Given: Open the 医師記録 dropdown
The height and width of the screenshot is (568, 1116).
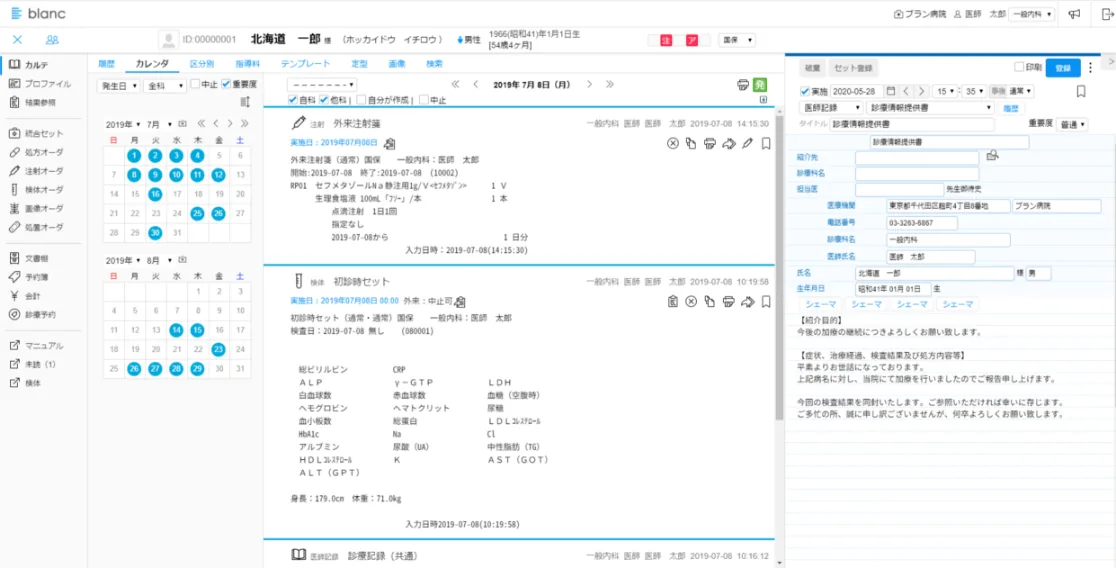Looking at the screenshot, I should click(831, 108).
